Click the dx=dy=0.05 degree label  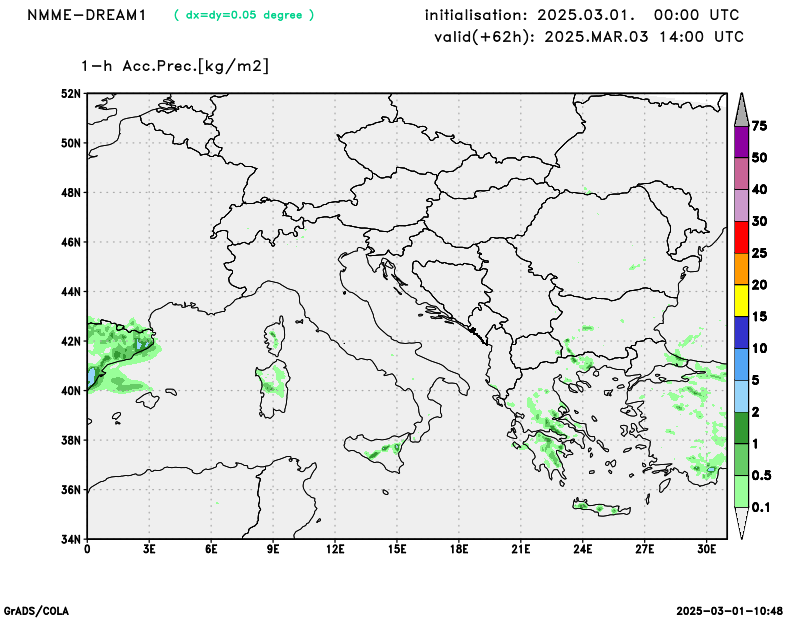click(x=244, y=15)
